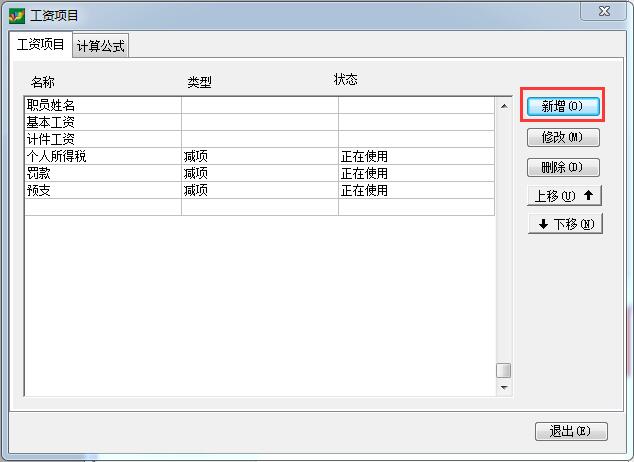Viewport: 634px width, 462px height.
Task: Click 减项 type cell for 罚款
Action: pos(260,173)
